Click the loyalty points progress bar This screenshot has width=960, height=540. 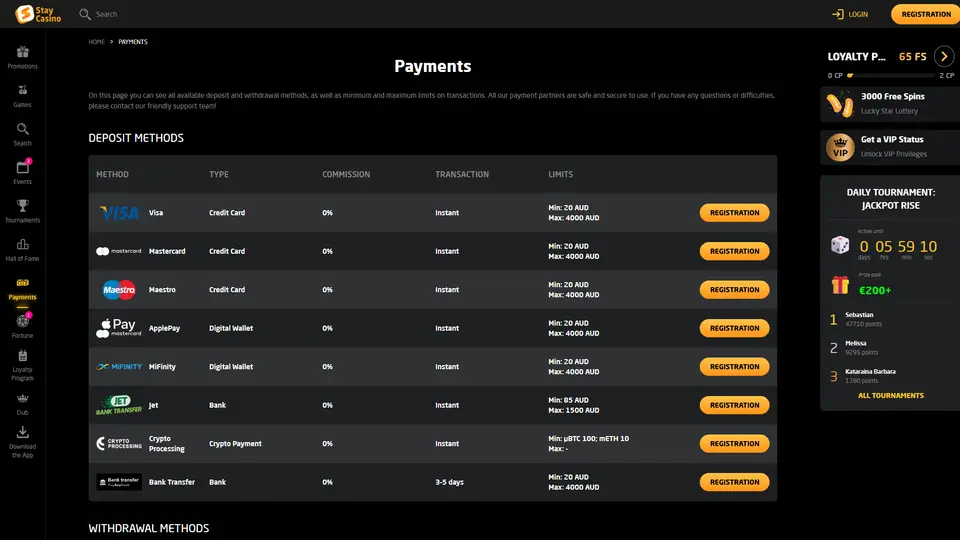coord(890,75)
